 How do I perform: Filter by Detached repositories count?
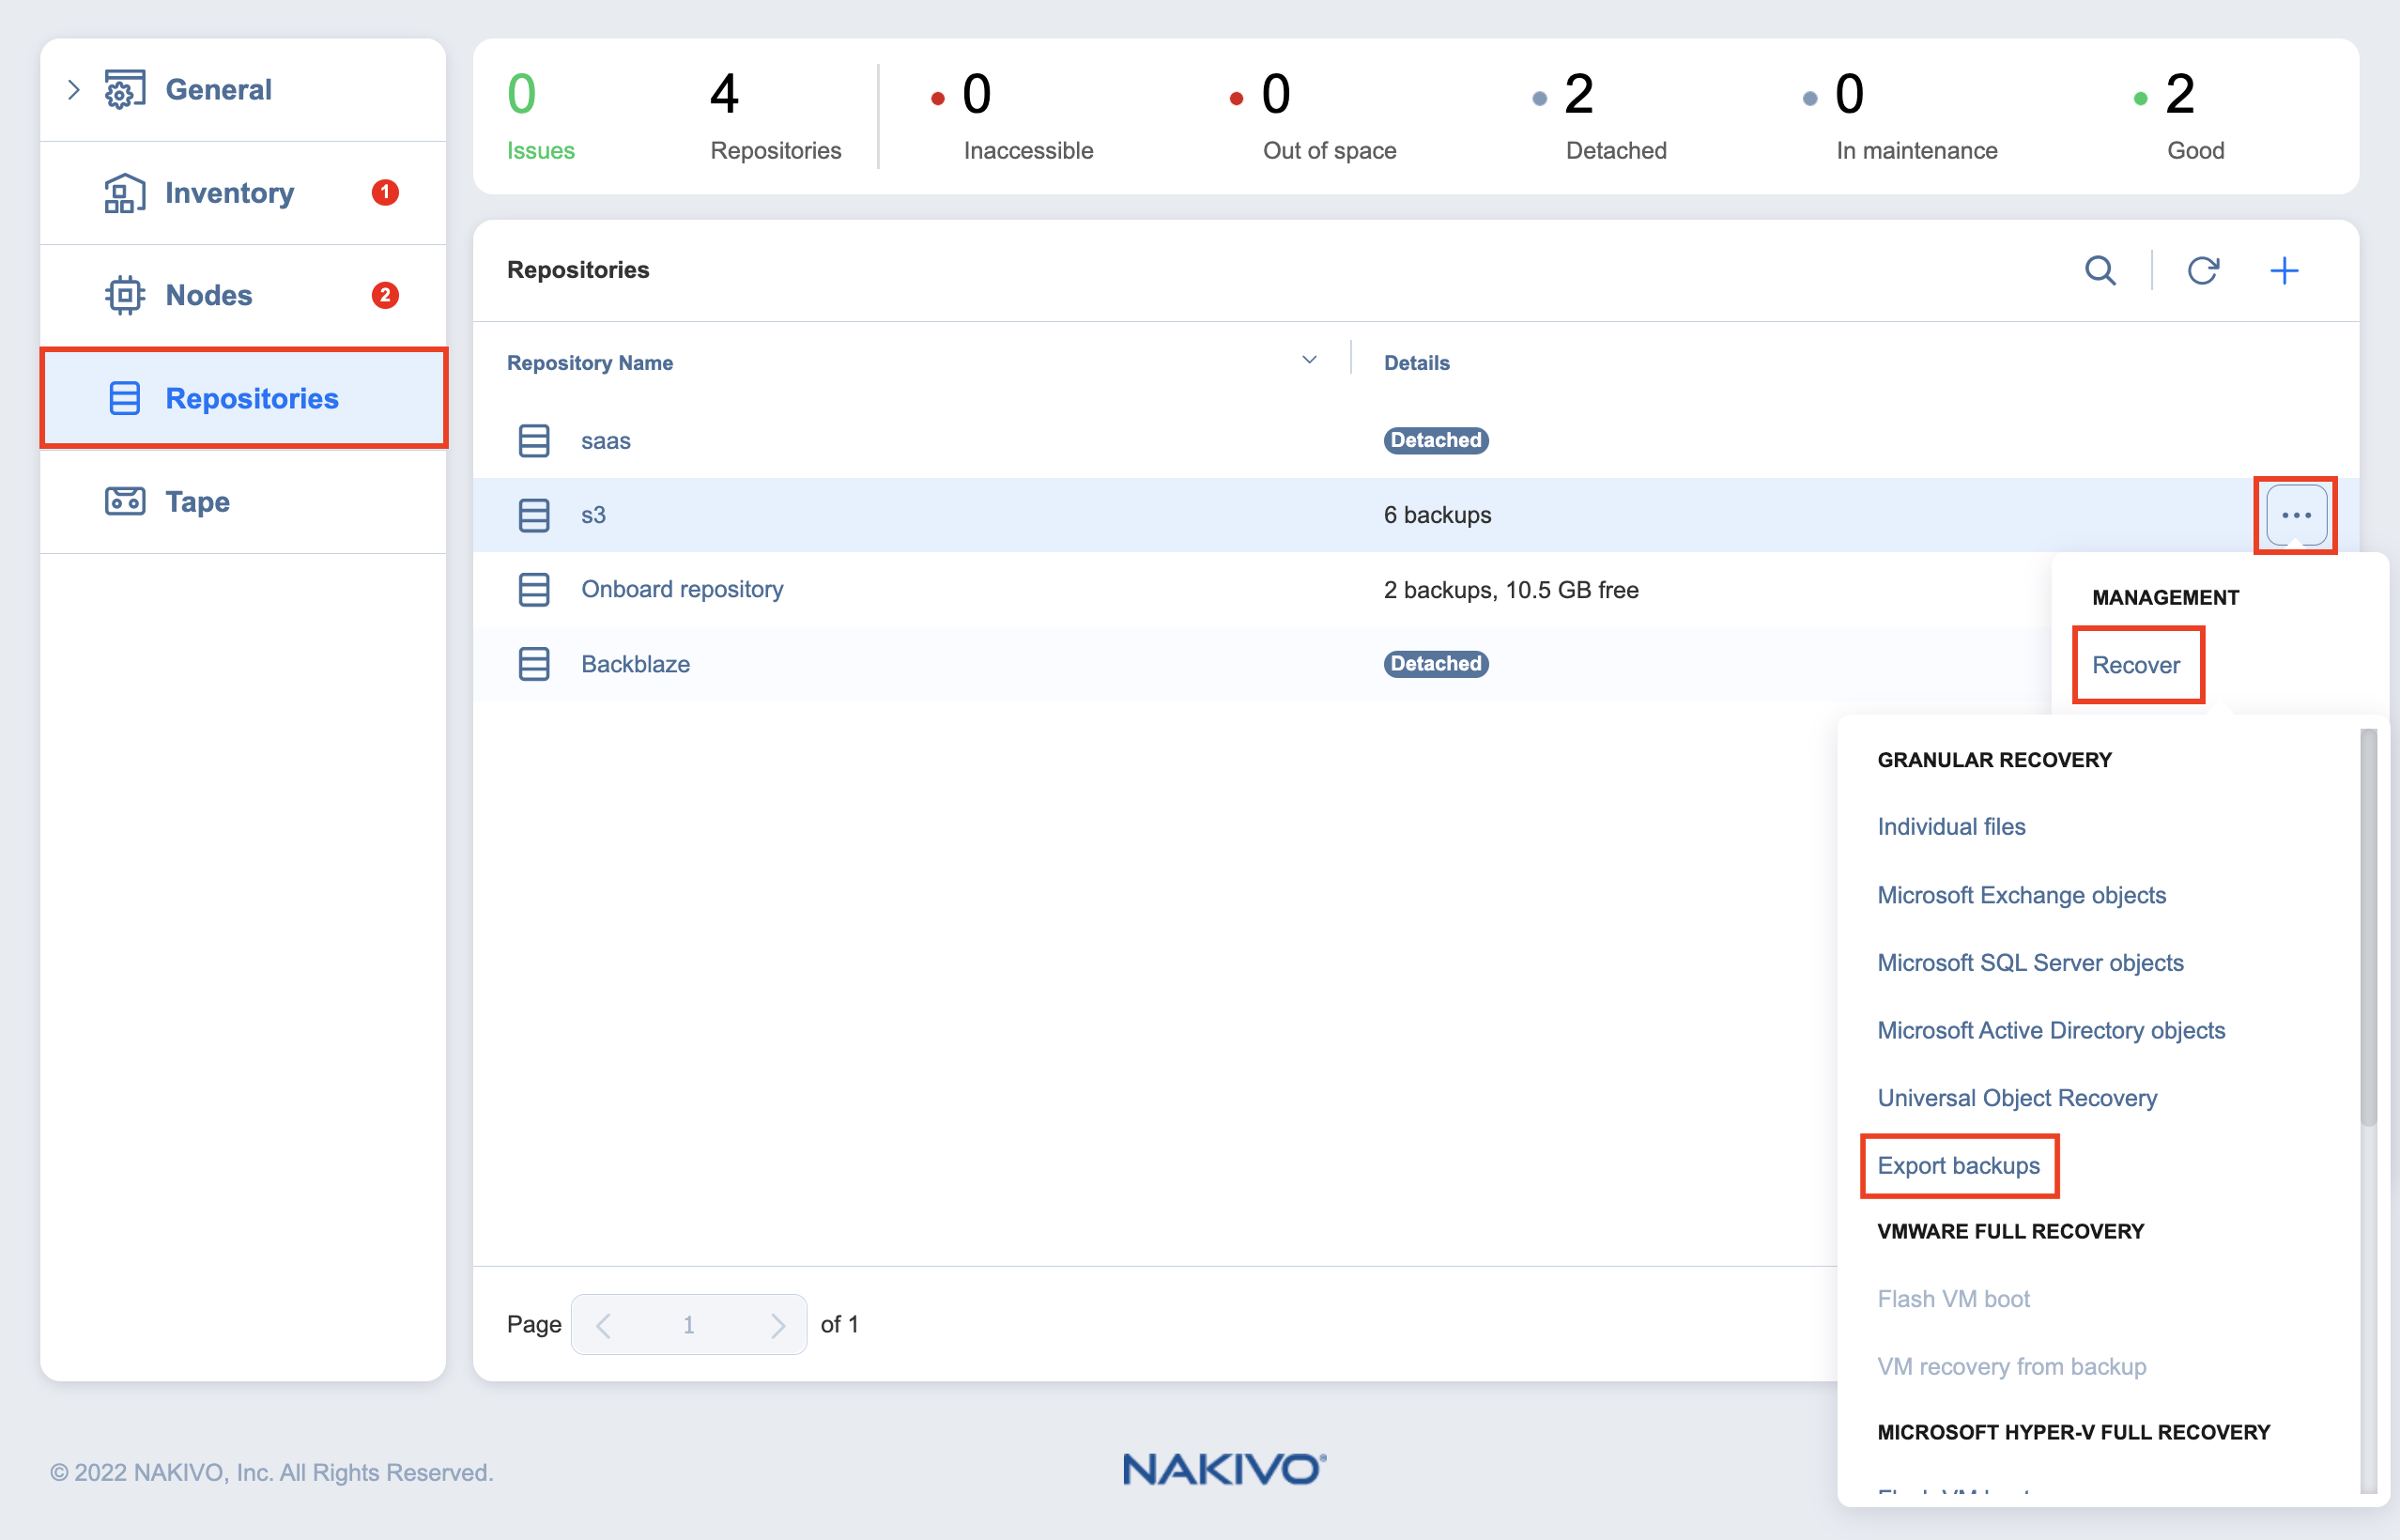[x=1600, y=116]
